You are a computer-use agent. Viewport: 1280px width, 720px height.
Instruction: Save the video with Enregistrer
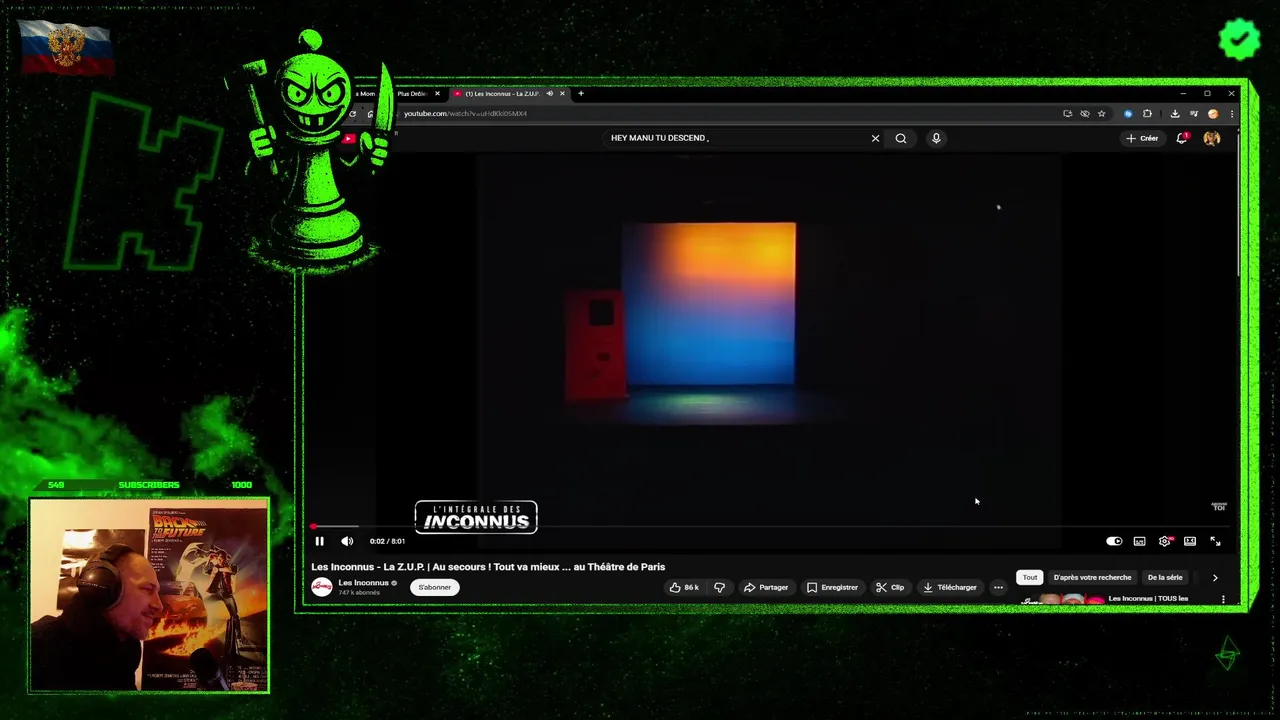click(x=832, y=587)
